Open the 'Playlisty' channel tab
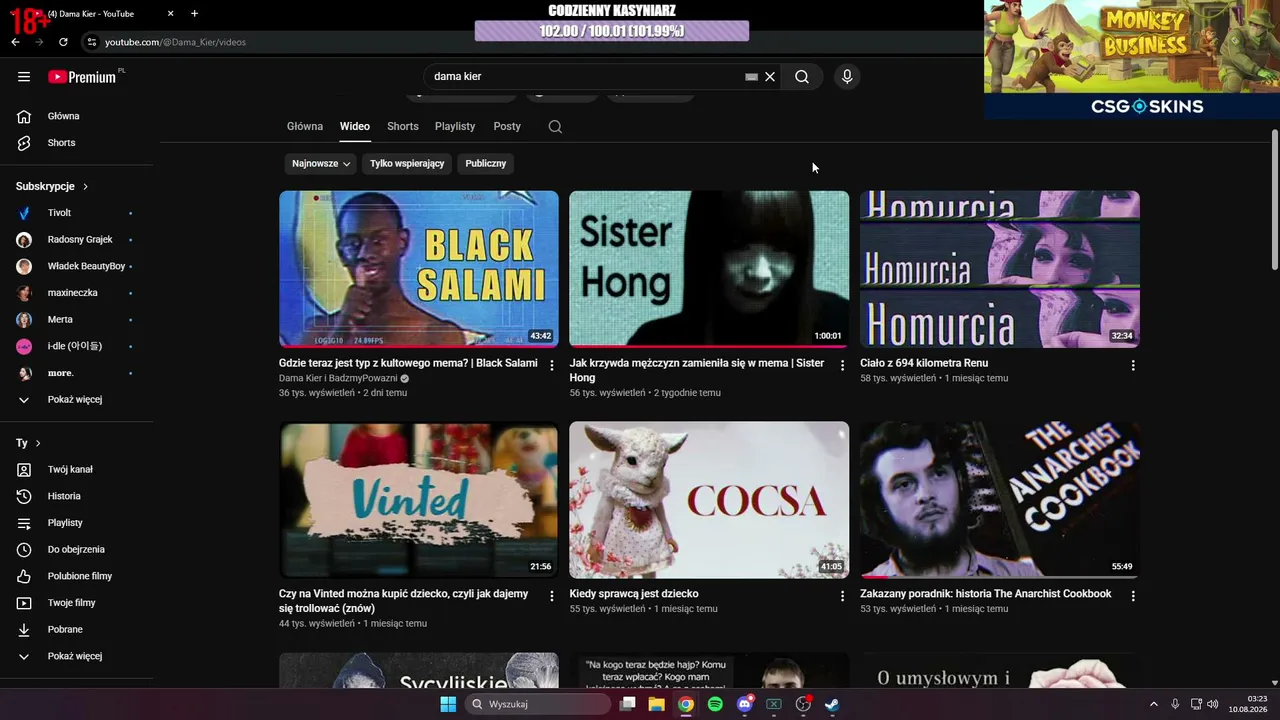This screenshot has width=1280, height=720. (455, 127)
